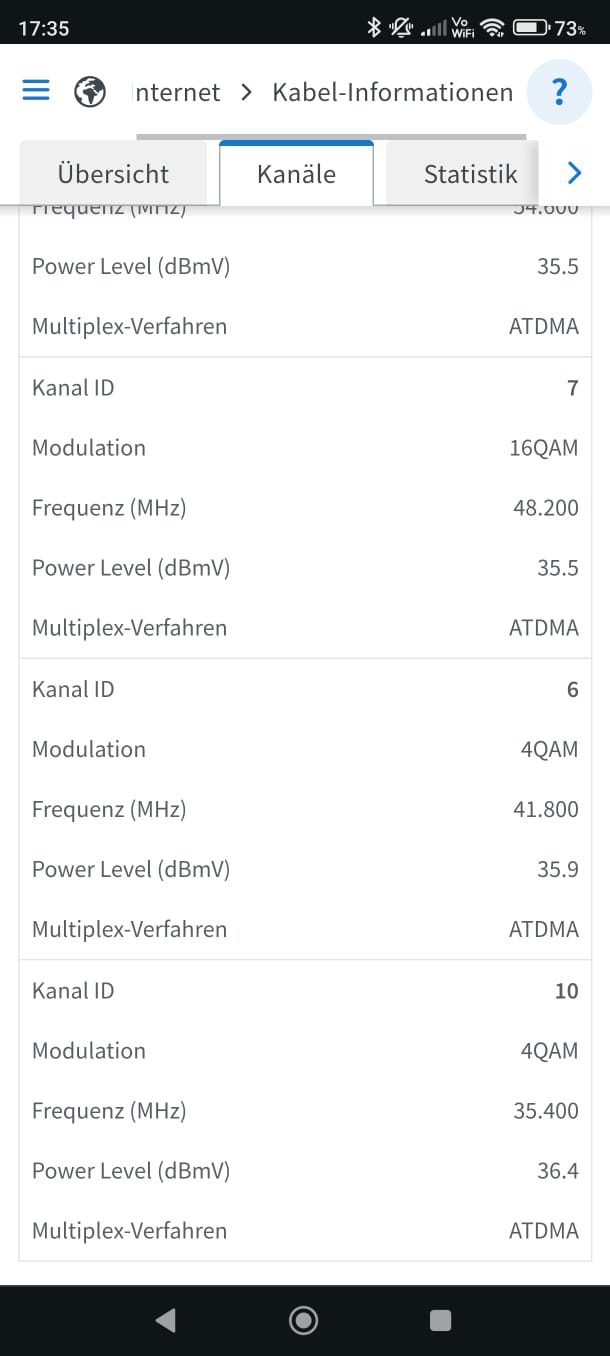Select the Kanäle tab
Image resolution: width=610 pixels, height=1356 pixels.
[x=296, y=174]
